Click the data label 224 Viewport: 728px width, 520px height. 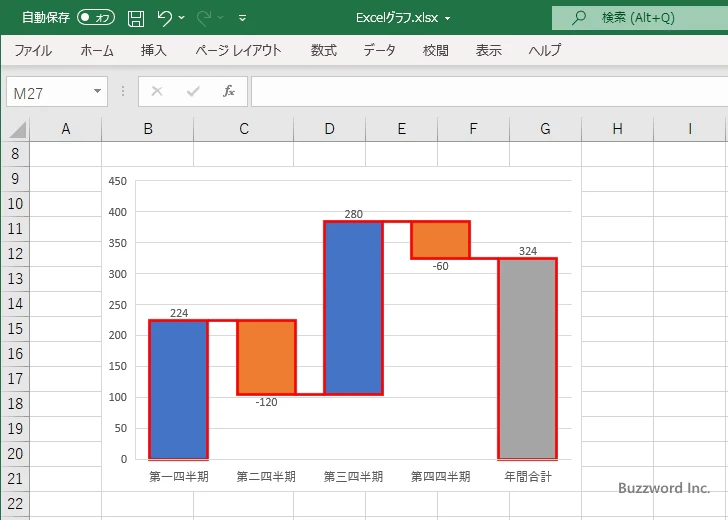[179, 313]
